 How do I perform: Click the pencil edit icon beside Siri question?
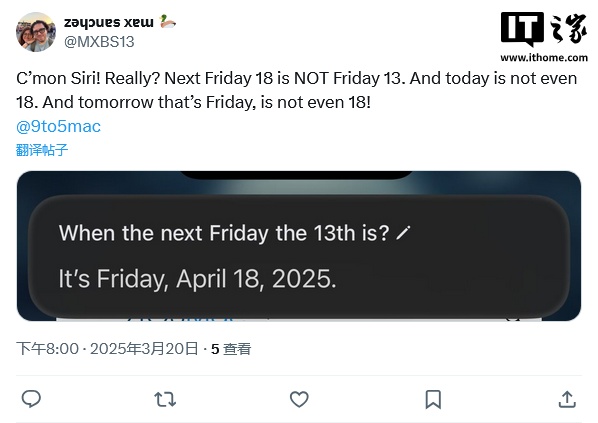pos(403,233)
